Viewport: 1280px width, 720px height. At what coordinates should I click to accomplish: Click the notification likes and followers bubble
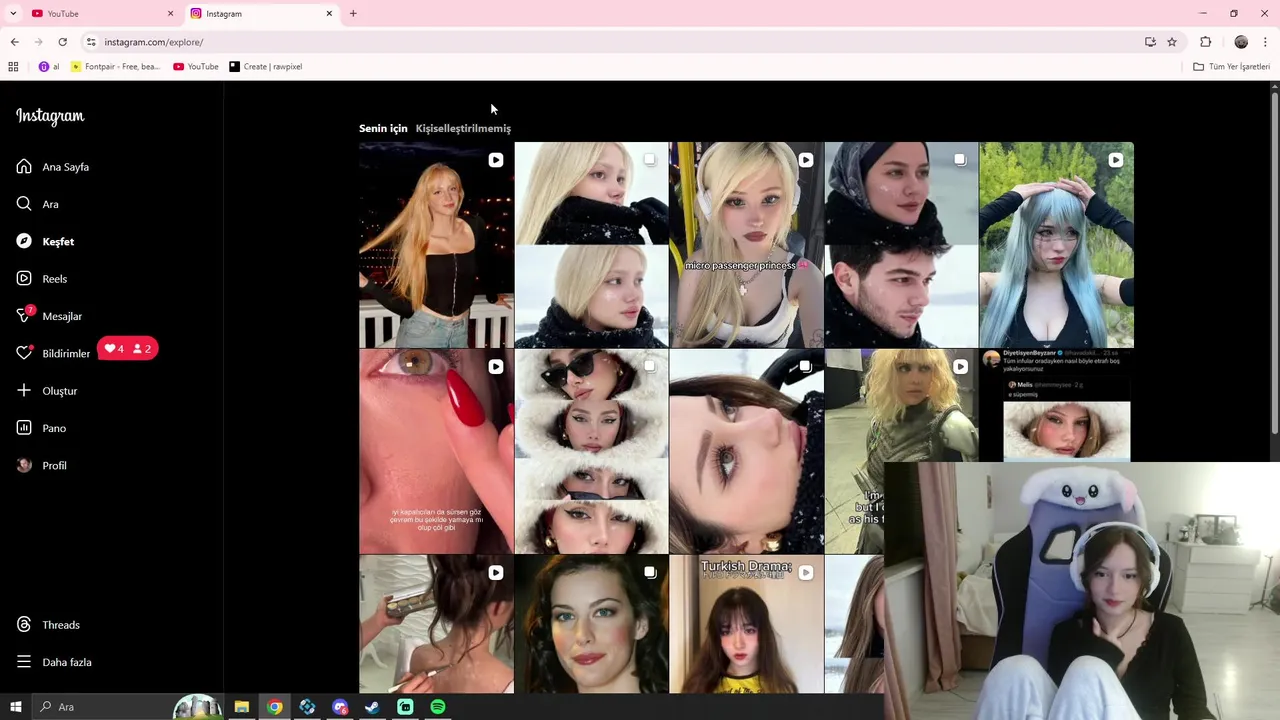pyautogui.click(x=127, y=349)
